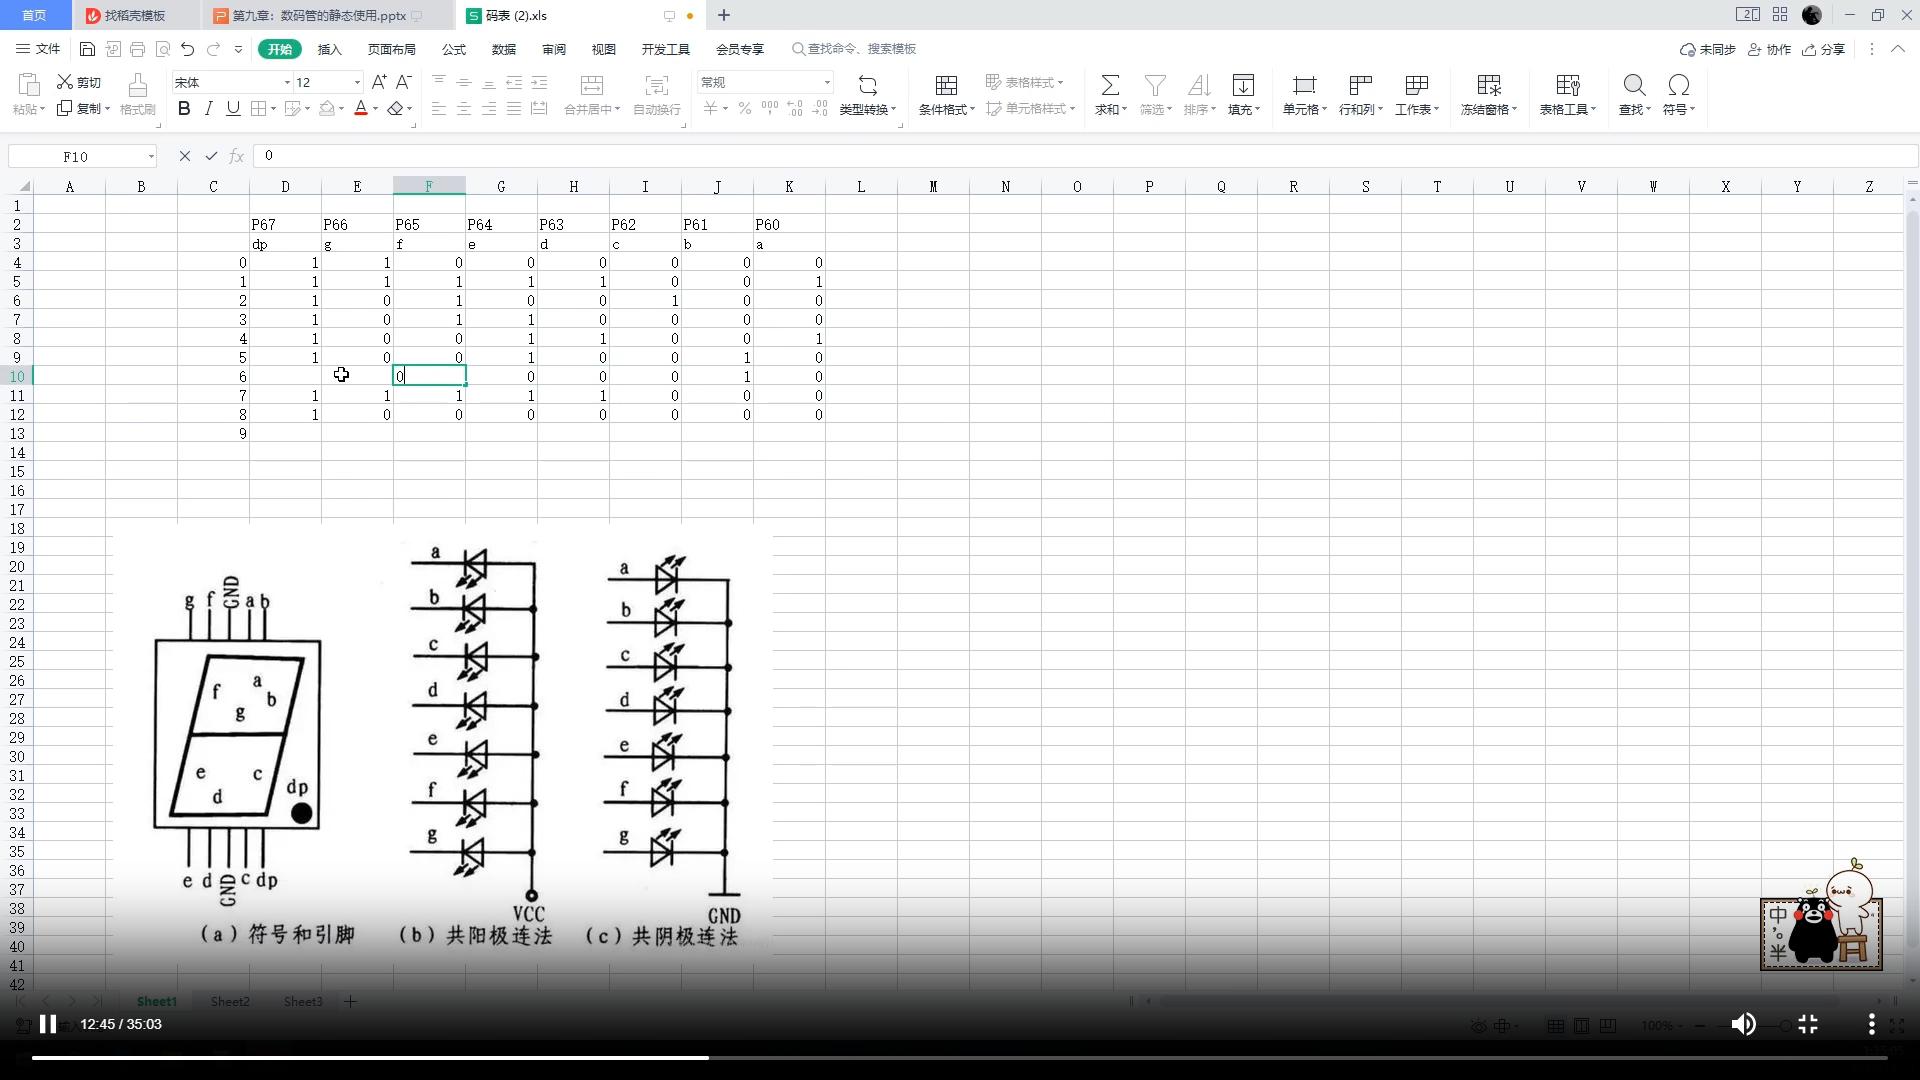Switch to Sheet3 tab
The width and height of the screenshot is (1920, 1080).
coord(303,1001)
